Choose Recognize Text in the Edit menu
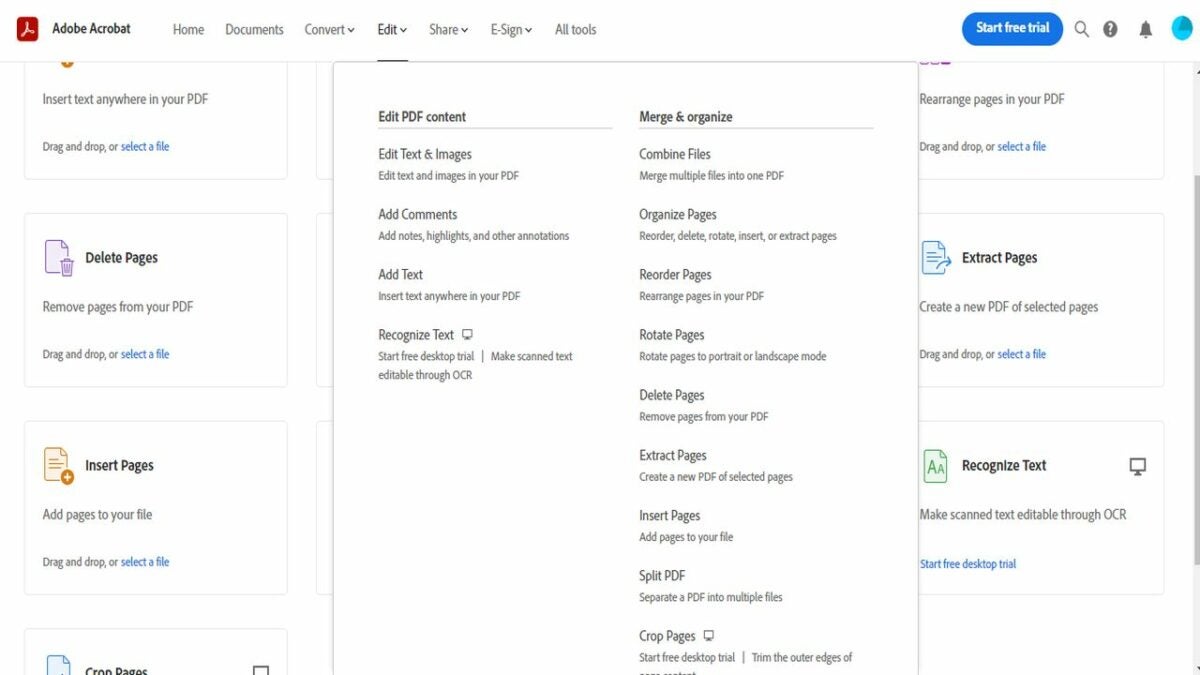This screenshot has width=1200, height=675. click(416, 335)
